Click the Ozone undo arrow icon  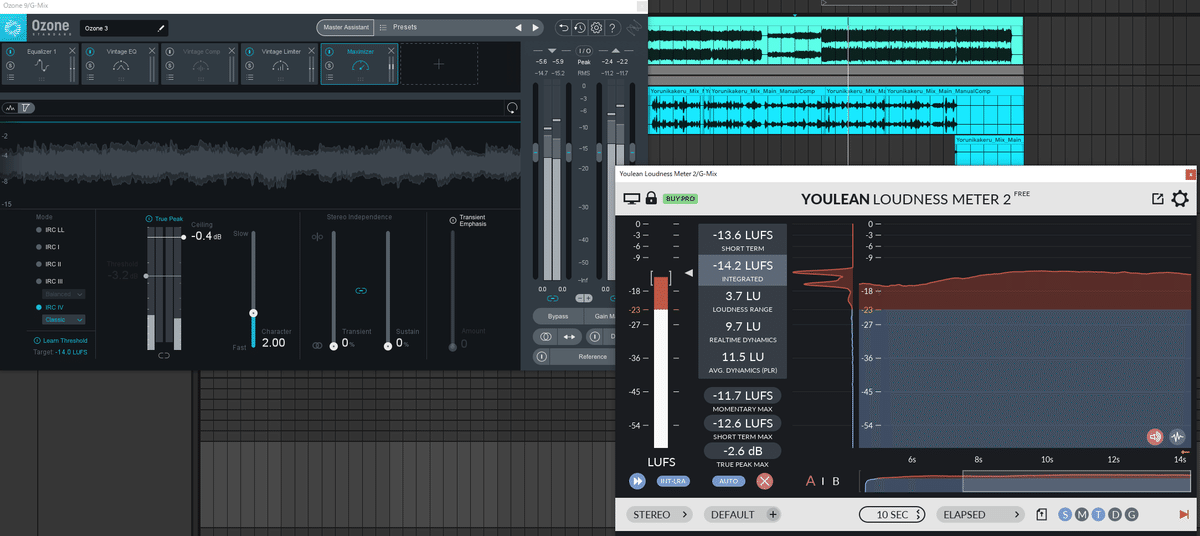click(x=564, y=28)
